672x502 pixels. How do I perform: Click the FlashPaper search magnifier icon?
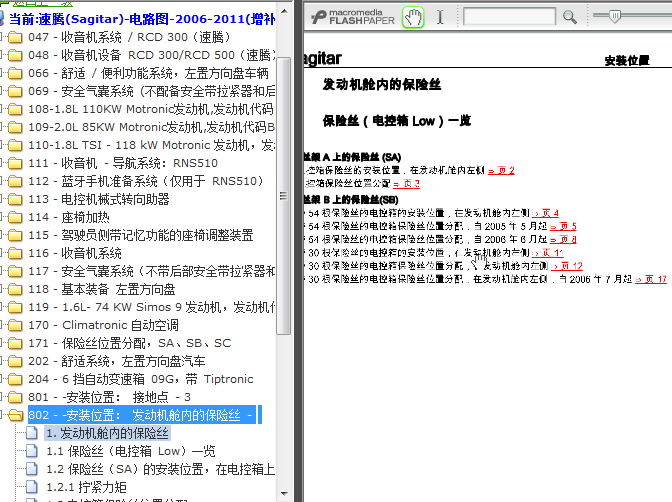pyautogui.click(x=570, y=18)
